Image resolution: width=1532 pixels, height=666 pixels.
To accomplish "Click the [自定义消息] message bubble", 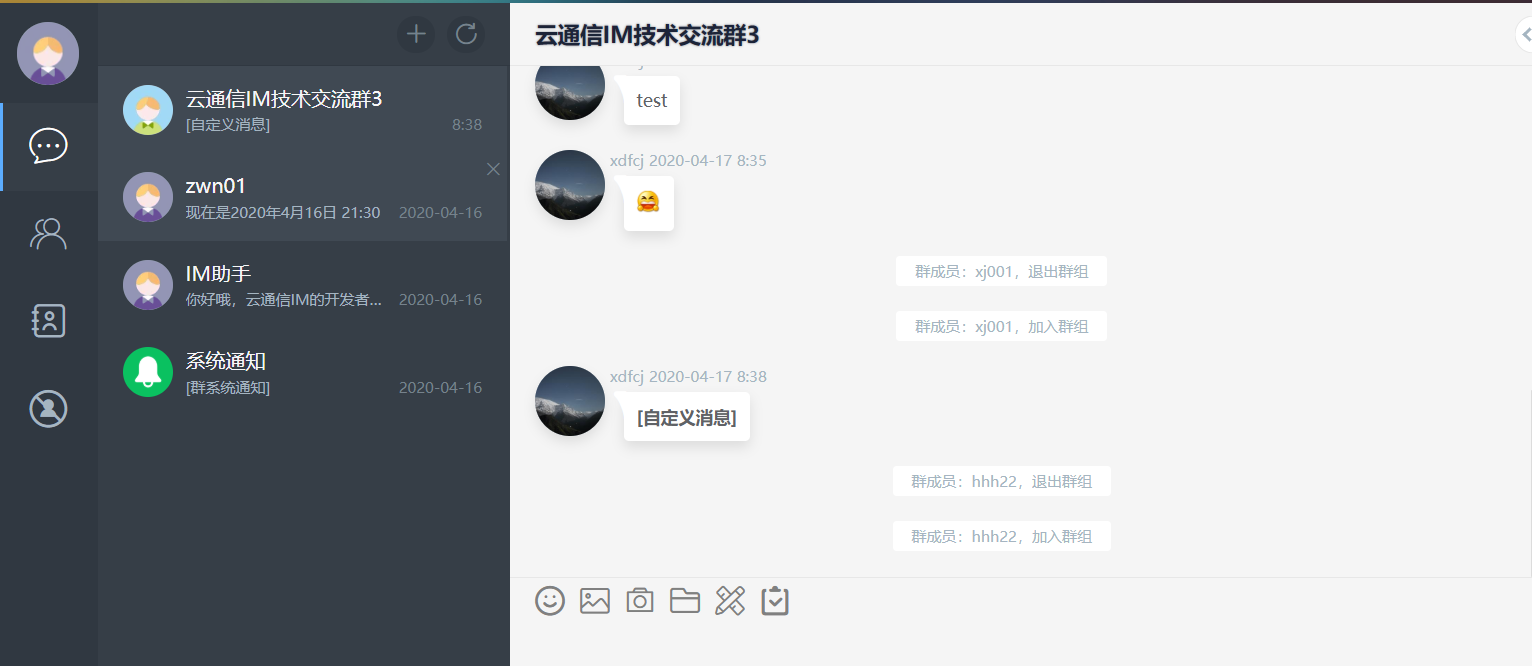I will pyautogui.click(x=687, y=417).
